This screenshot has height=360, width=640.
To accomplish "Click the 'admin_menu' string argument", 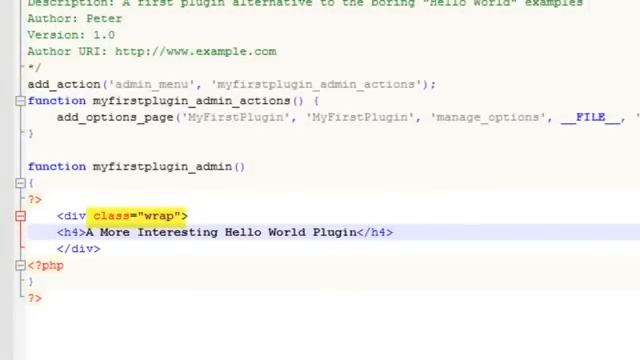I will click(x=151, y=84).
